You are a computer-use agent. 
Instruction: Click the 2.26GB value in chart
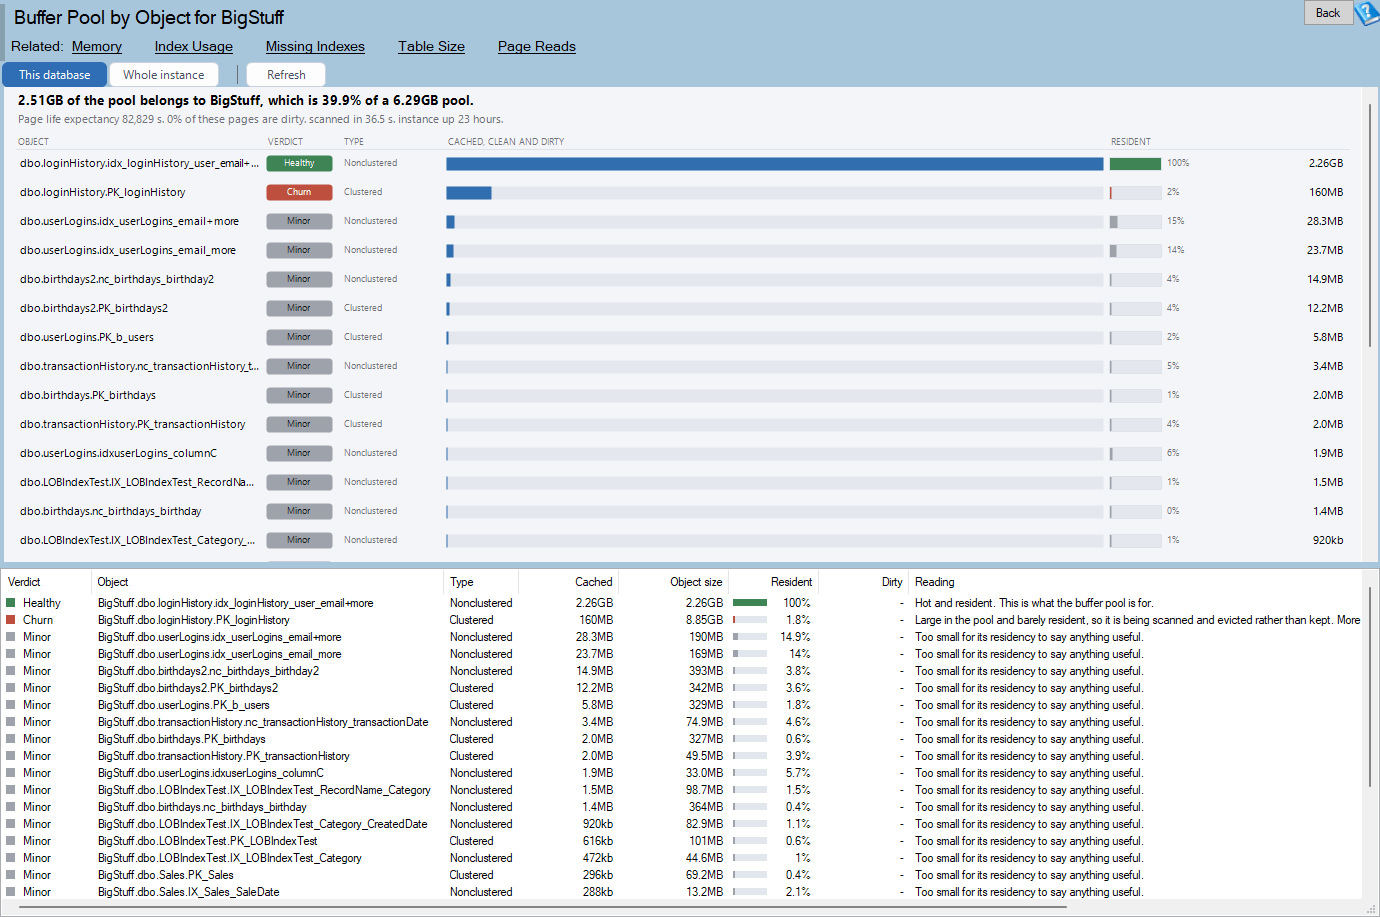tap(1326, 163)
